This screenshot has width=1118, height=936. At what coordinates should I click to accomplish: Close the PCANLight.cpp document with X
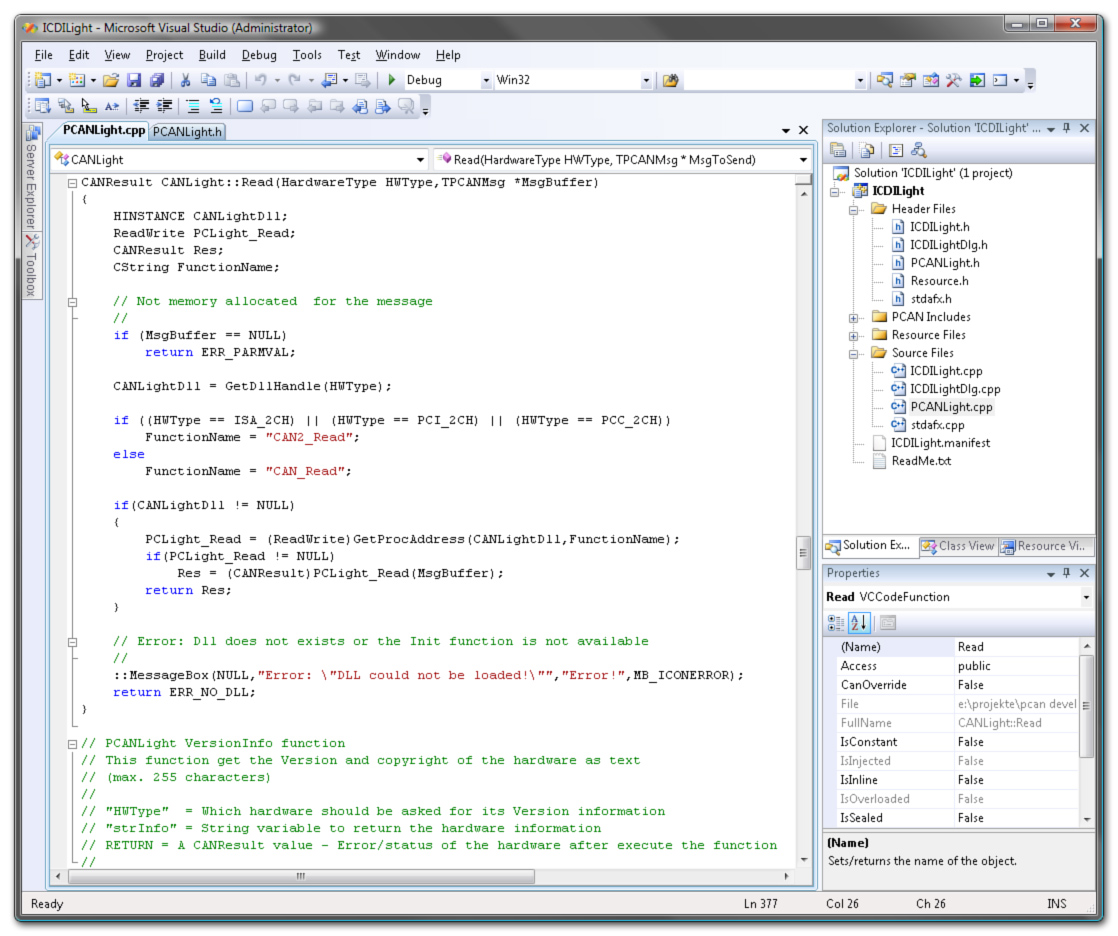(x=804, y=130)
